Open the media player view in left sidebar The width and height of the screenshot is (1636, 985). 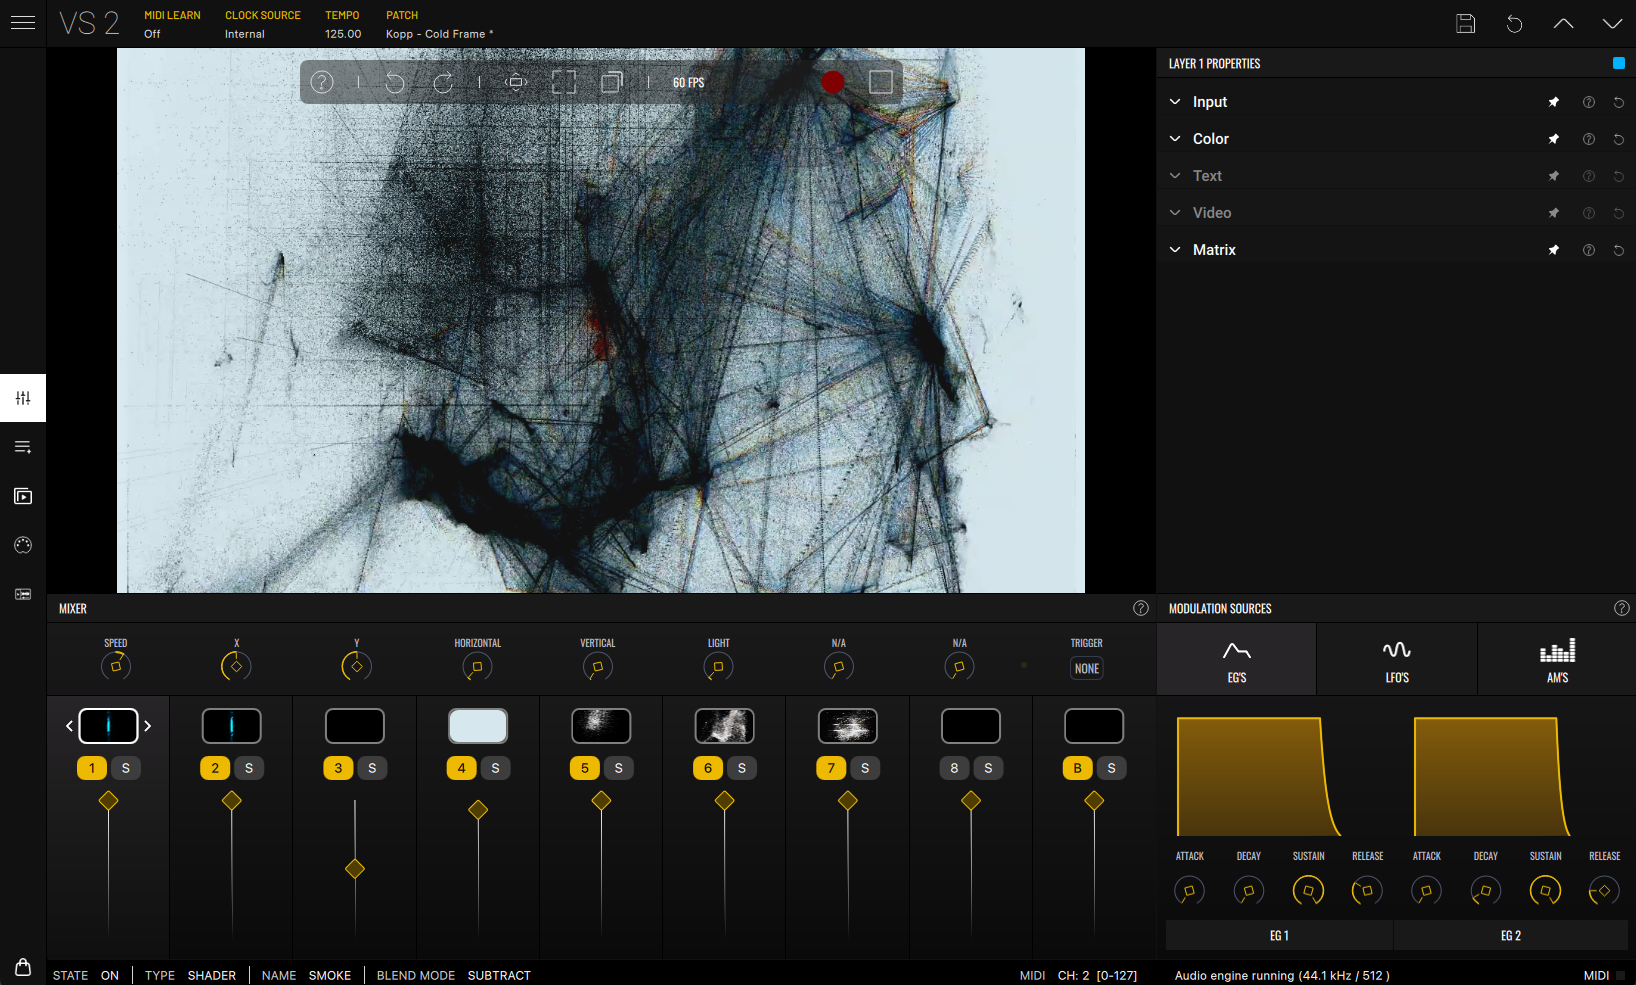[23, 496]
